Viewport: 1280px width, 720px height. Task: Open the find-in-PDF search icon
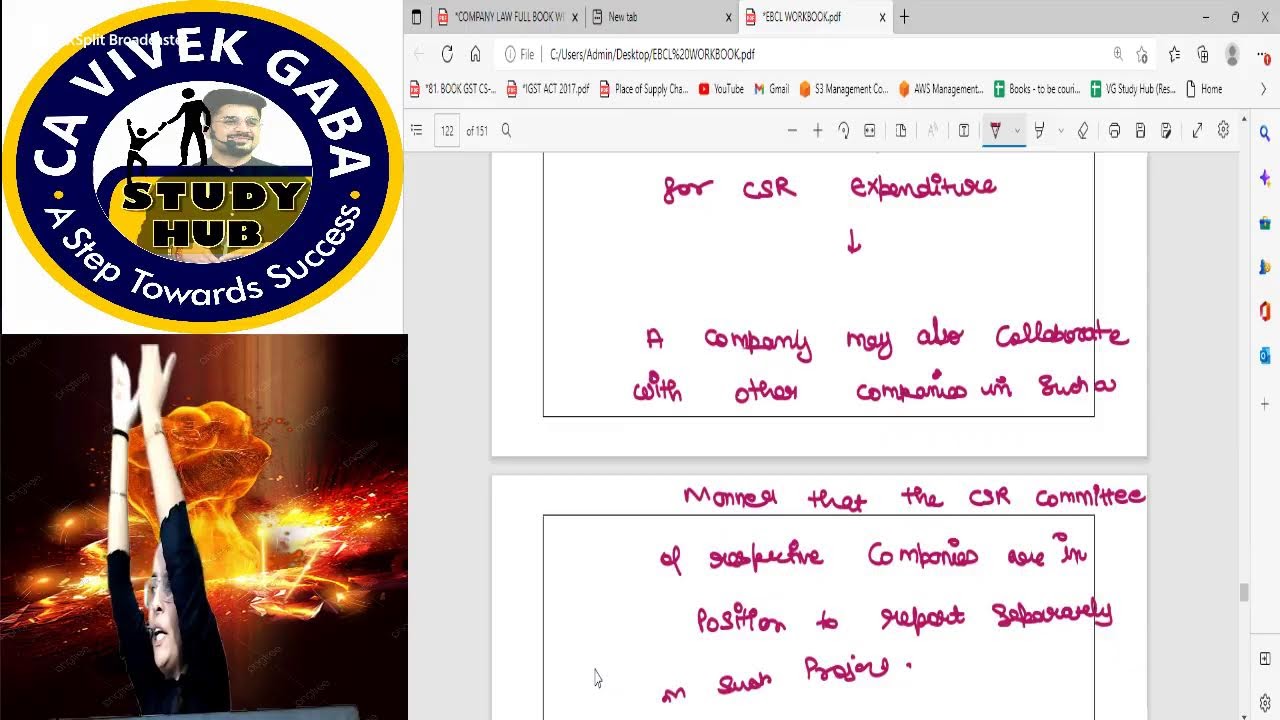point(506,130)
